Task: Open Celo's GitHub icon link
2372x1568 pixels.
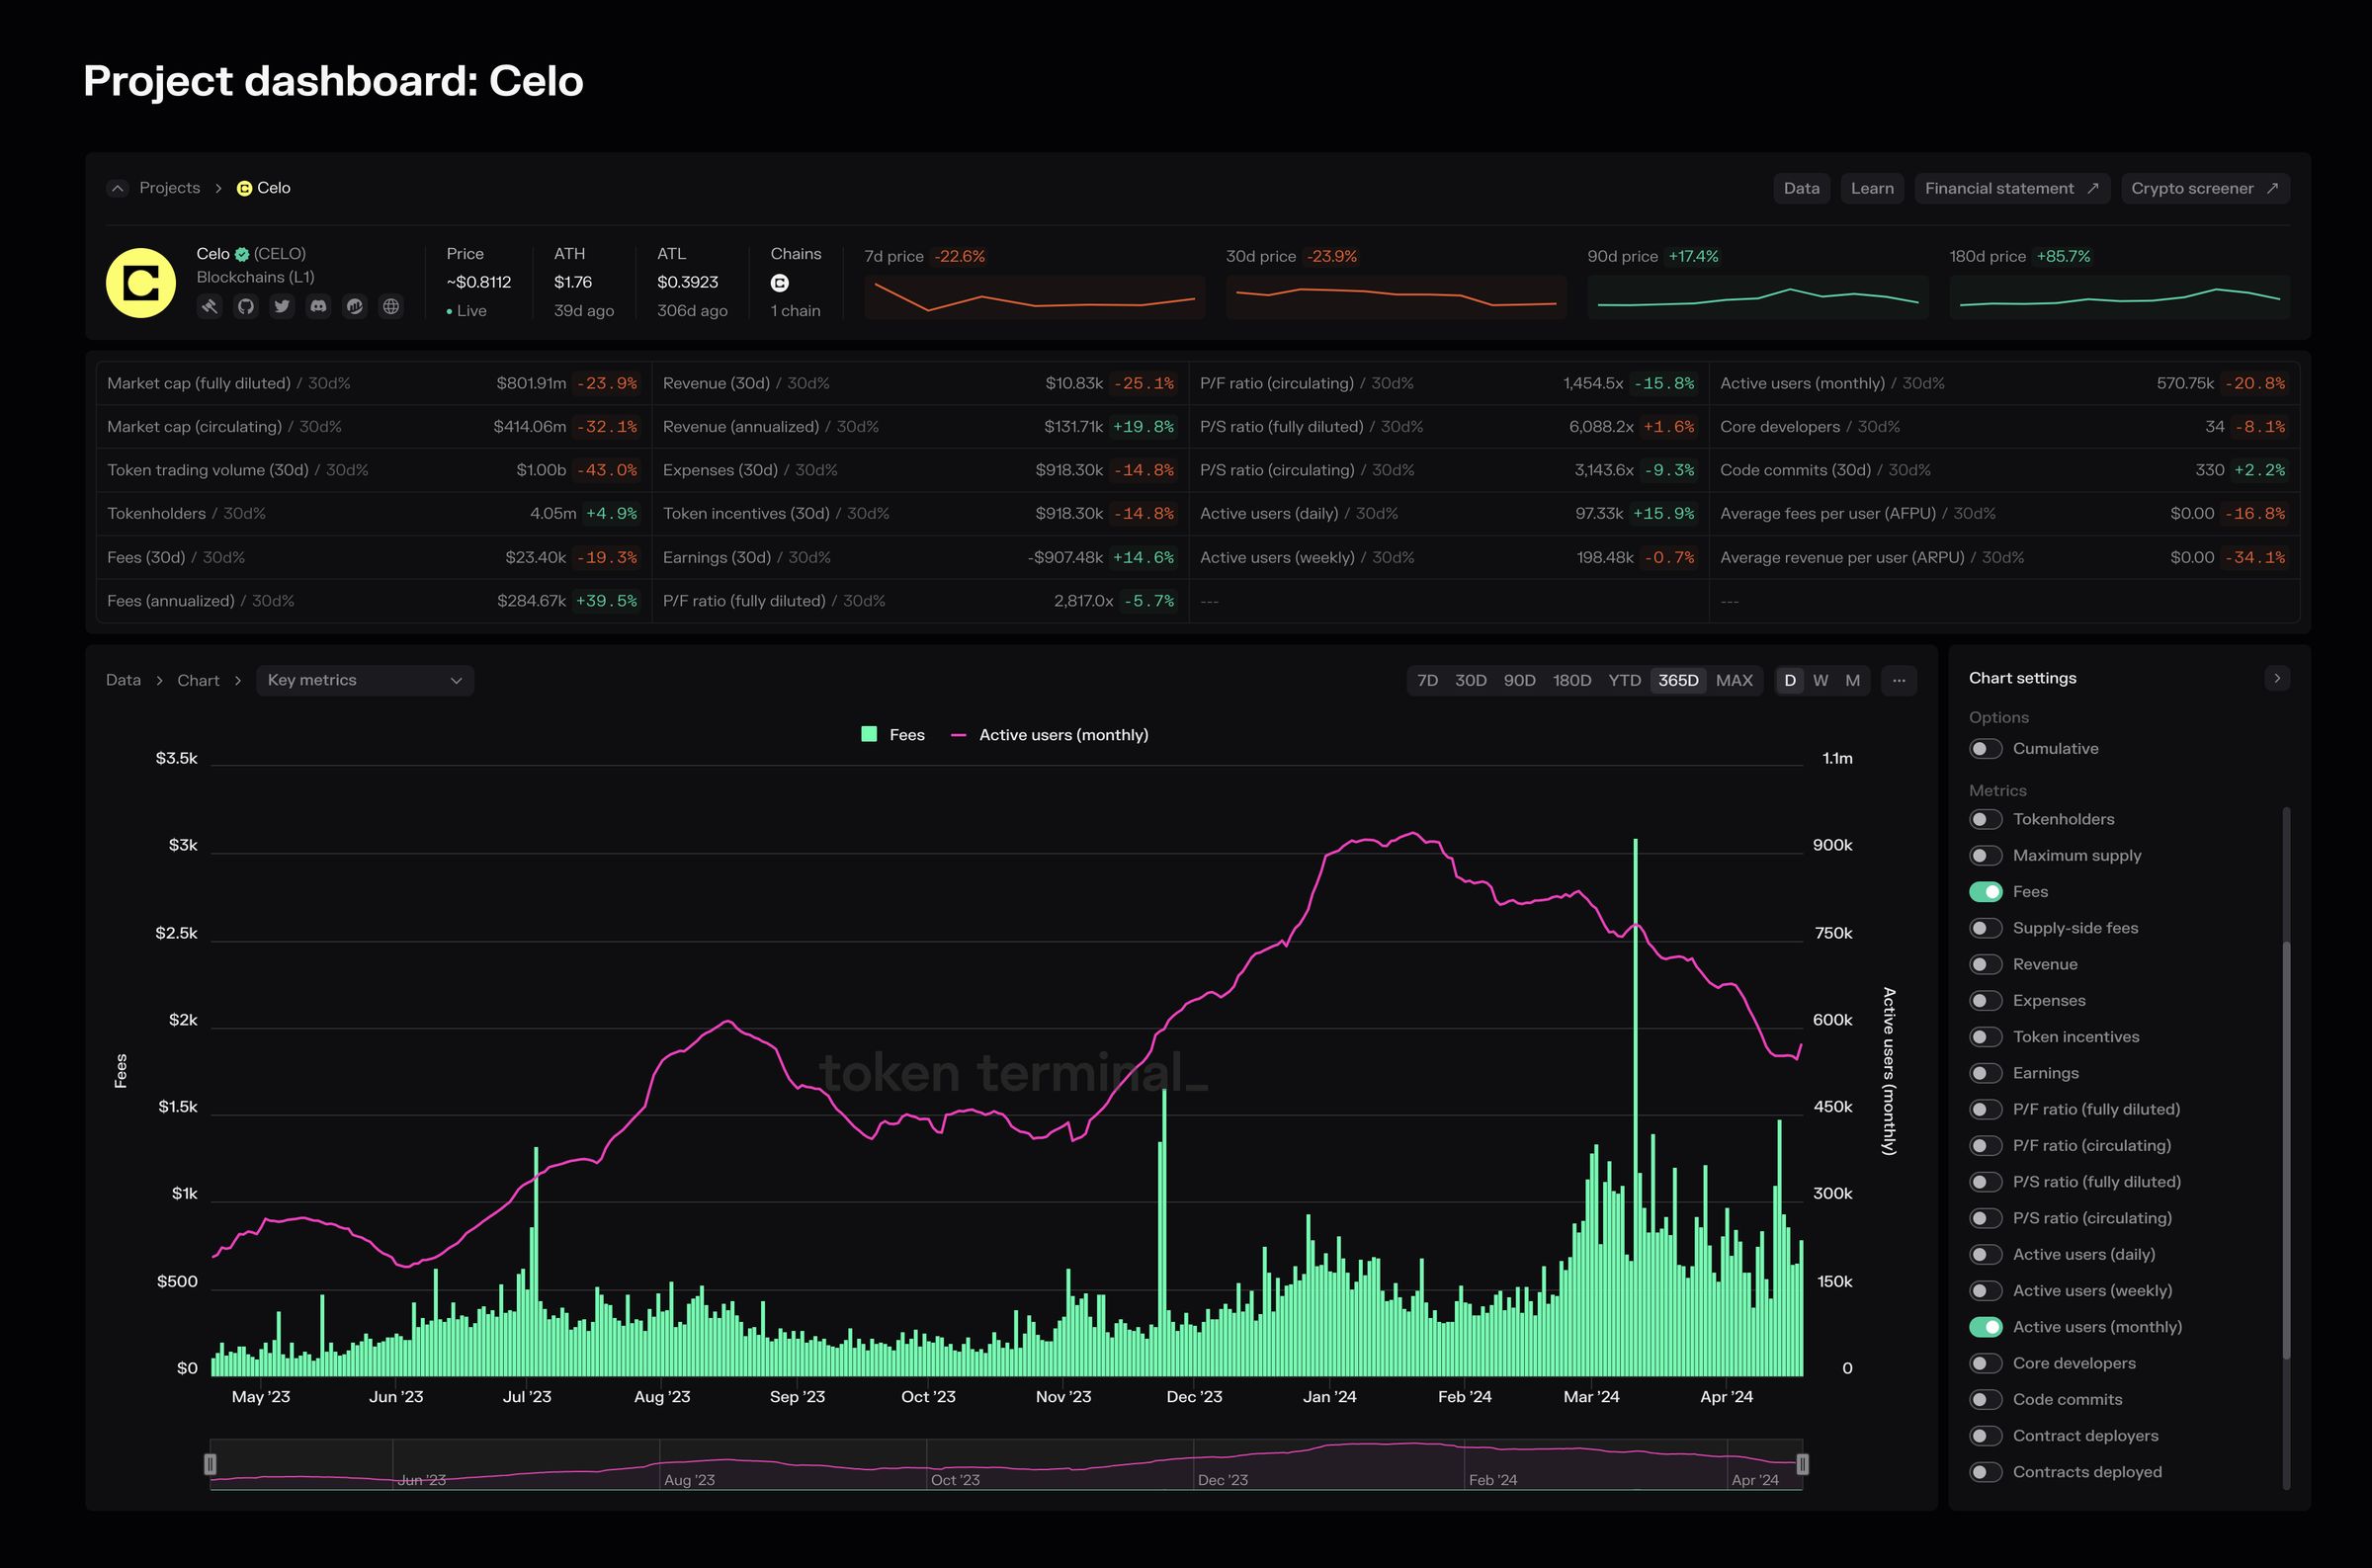Action: [246, 306]
